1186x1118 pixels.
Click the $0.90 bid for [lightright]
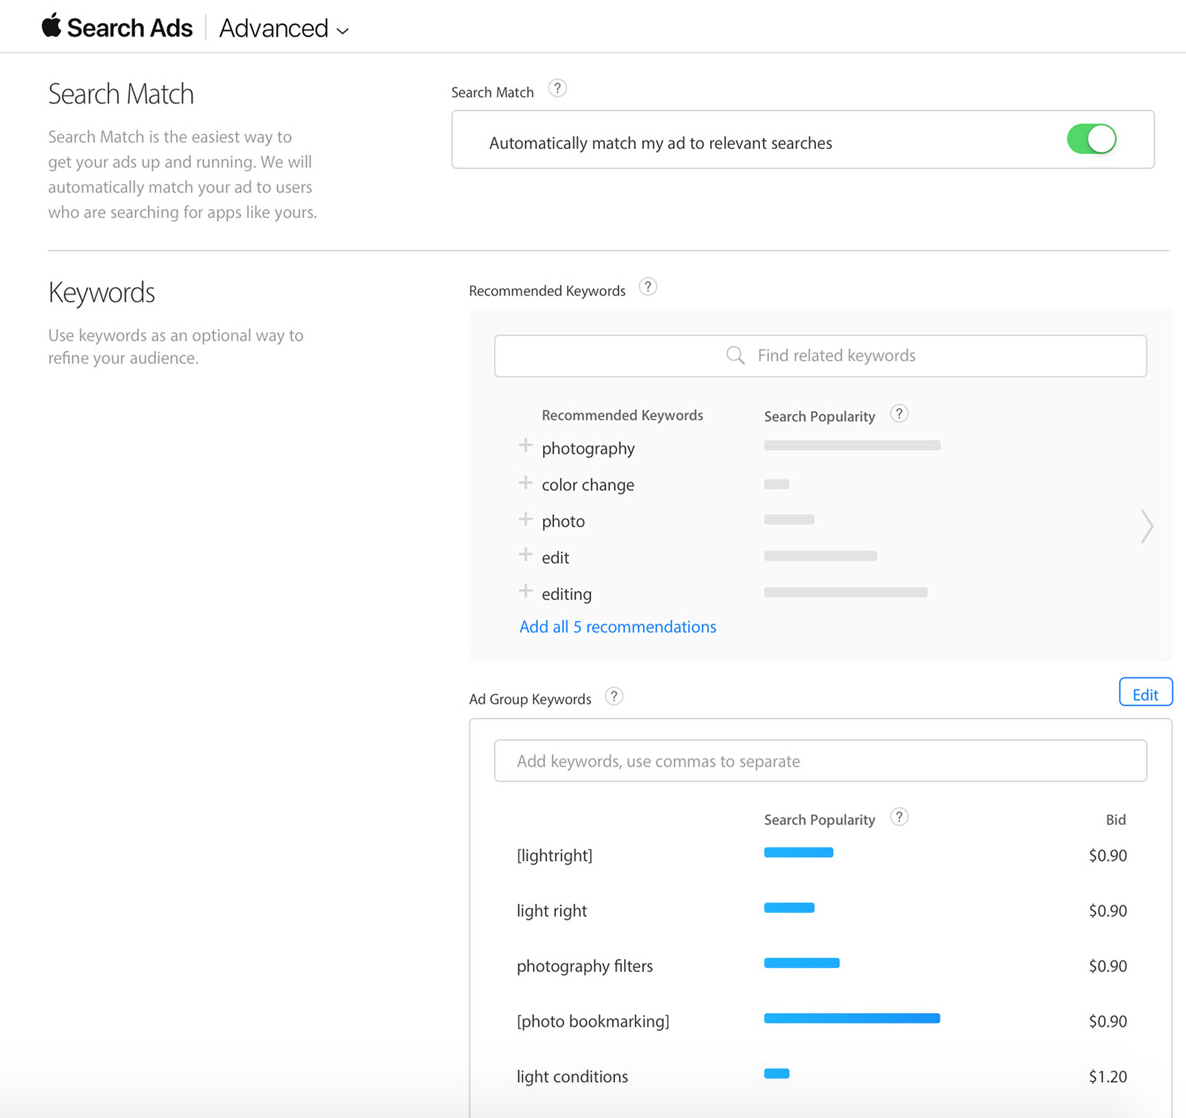[1107, 856]
